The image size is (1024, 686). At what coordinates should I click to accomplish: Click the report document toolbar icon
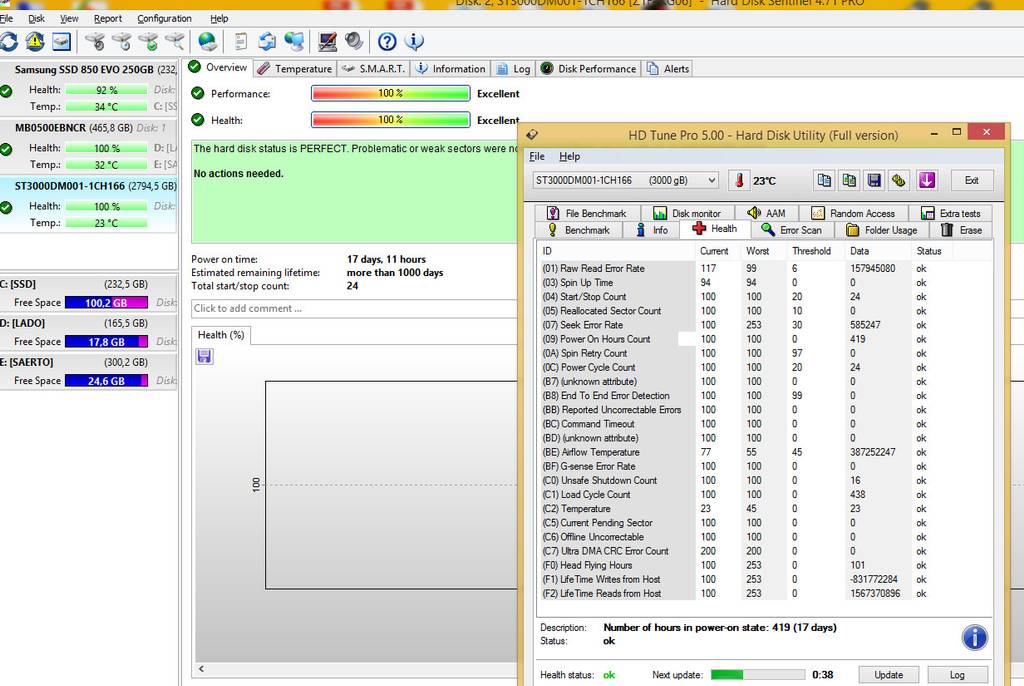pos(240,42)
